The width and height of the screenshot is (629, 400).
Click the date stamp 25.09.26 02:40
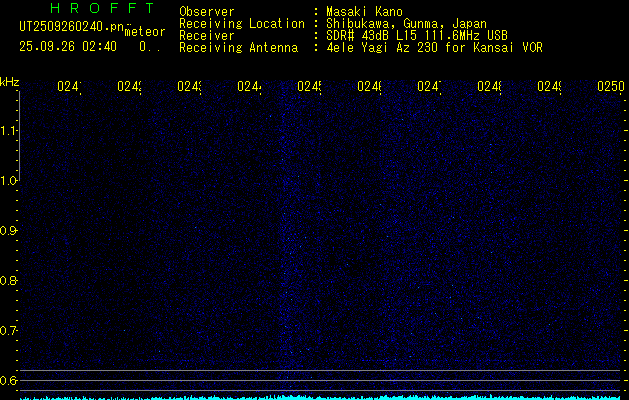click(x=68, y=47)
